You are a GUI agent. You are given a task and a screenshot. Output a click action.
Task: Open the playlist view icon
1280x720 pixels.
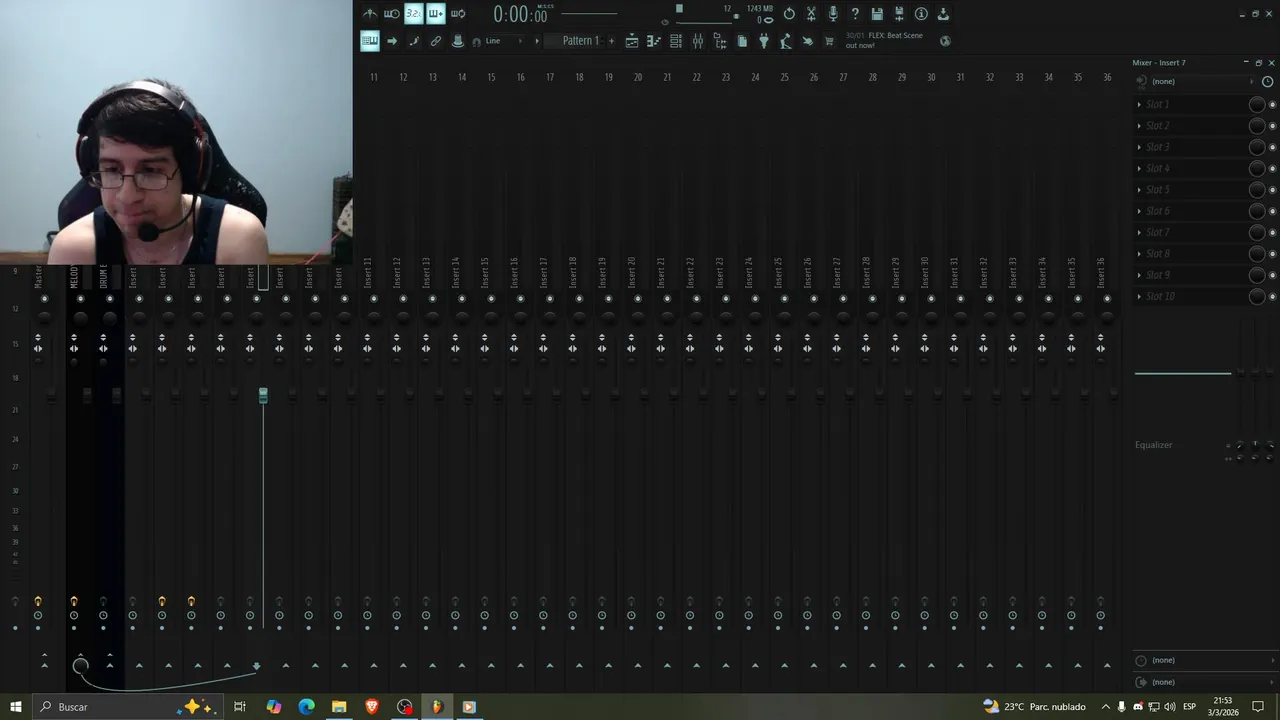pos(632,41)
